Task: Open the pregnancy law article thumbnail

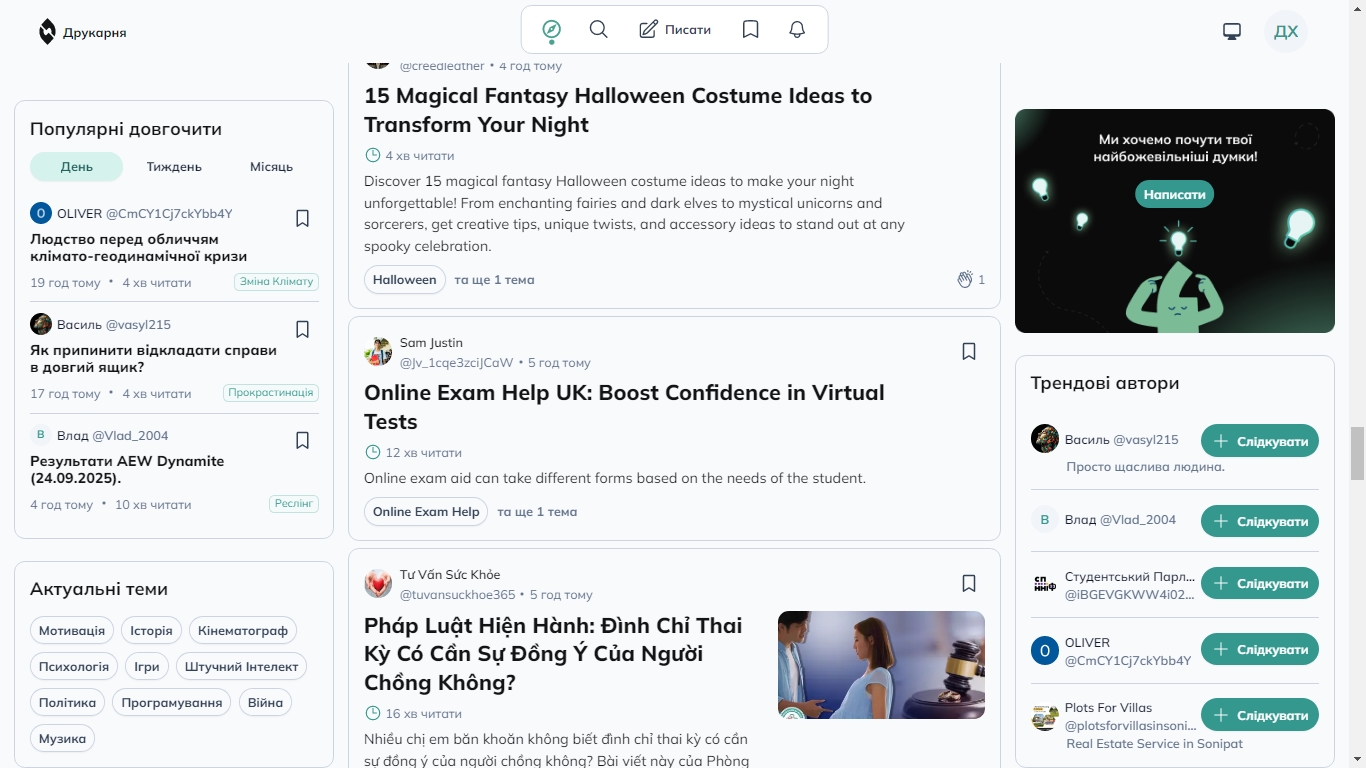Action: [x=881, y=665]
